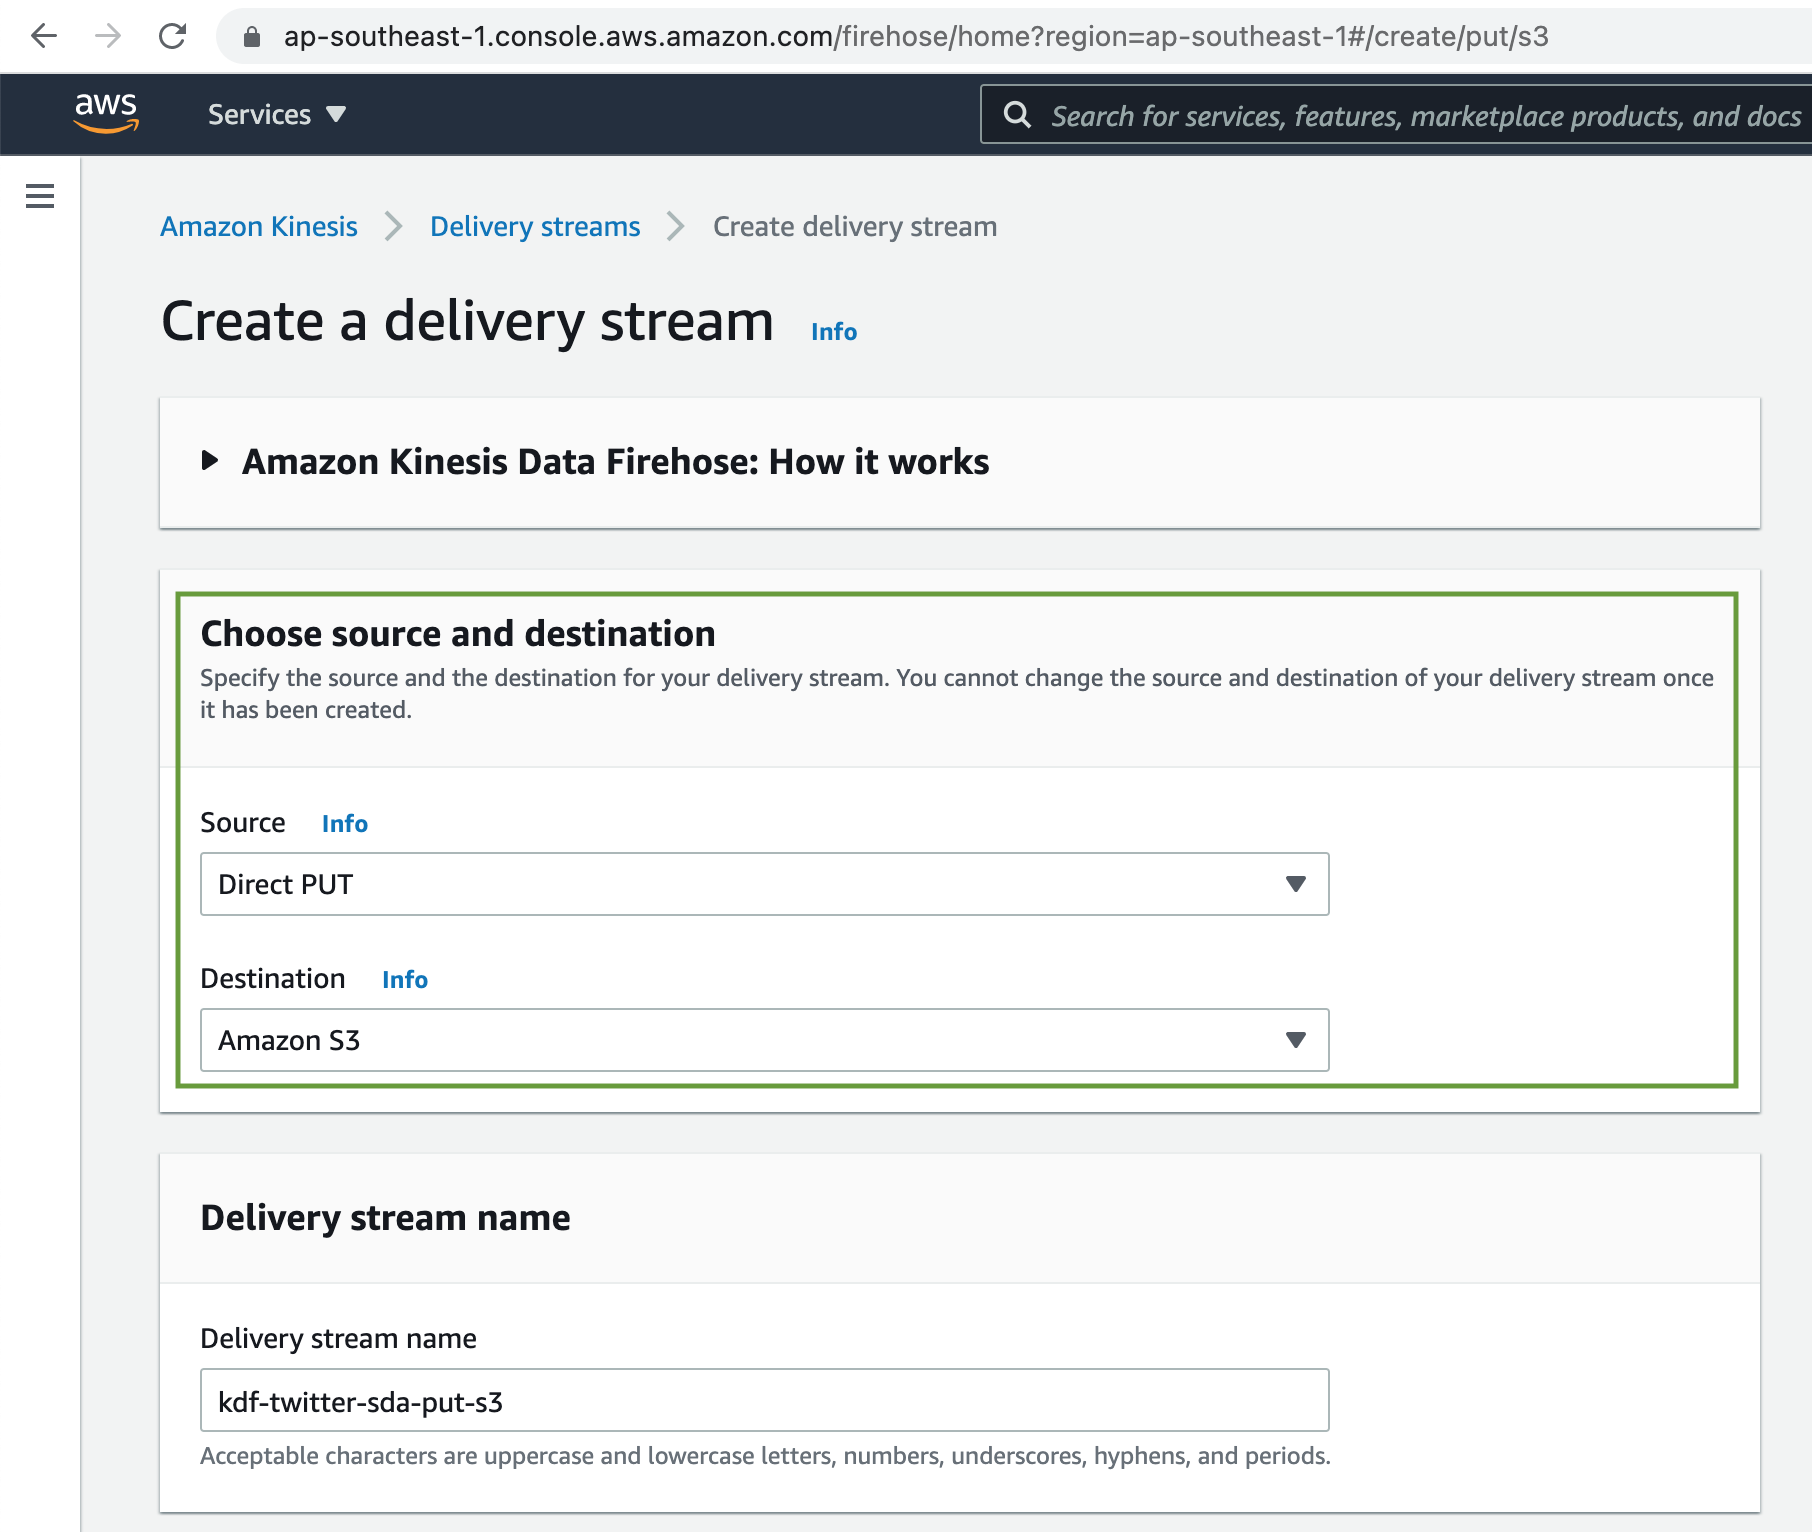Click the AWS logo
The width and height of the screenshot is (1812, 1532).
click(106, 113)
